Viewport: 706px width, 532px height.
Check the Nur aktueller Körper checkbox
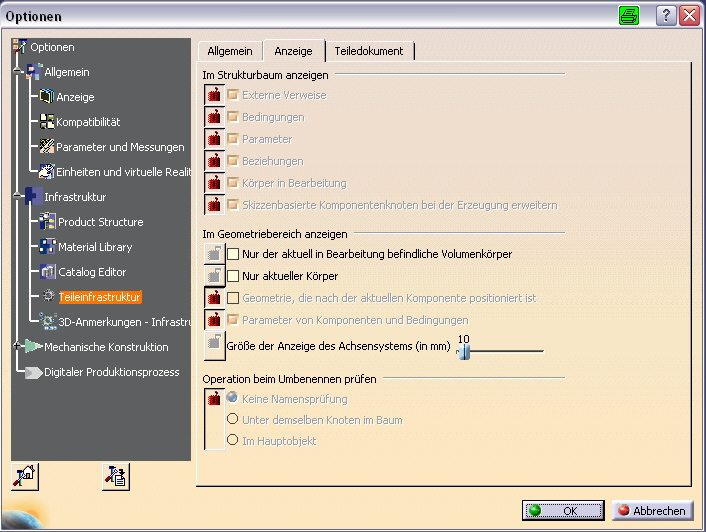click(233, 276)
